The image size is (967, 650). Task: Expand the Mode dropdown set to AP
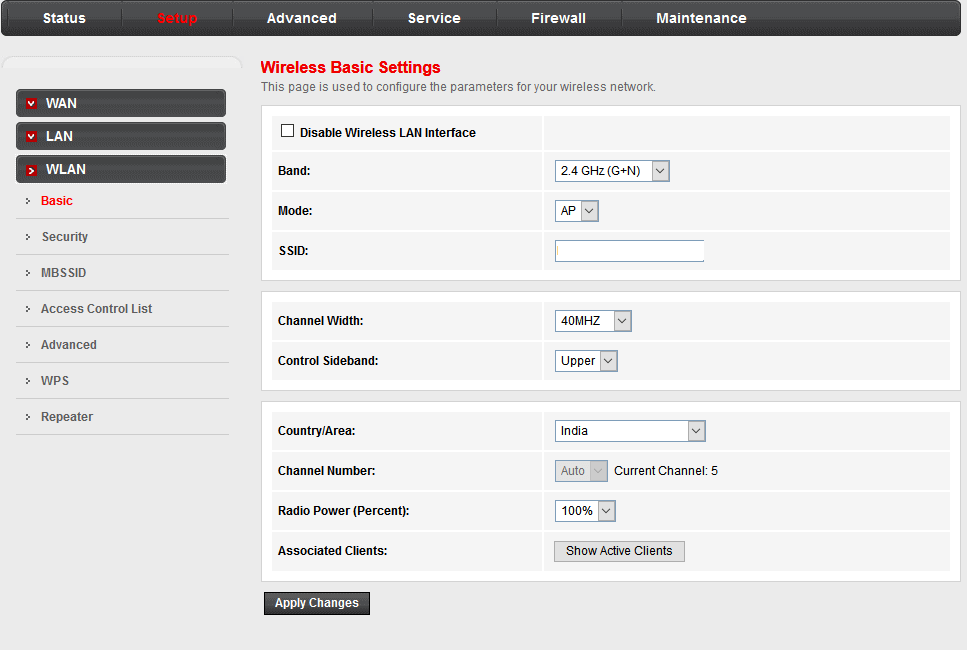click(x=577, y=211)
